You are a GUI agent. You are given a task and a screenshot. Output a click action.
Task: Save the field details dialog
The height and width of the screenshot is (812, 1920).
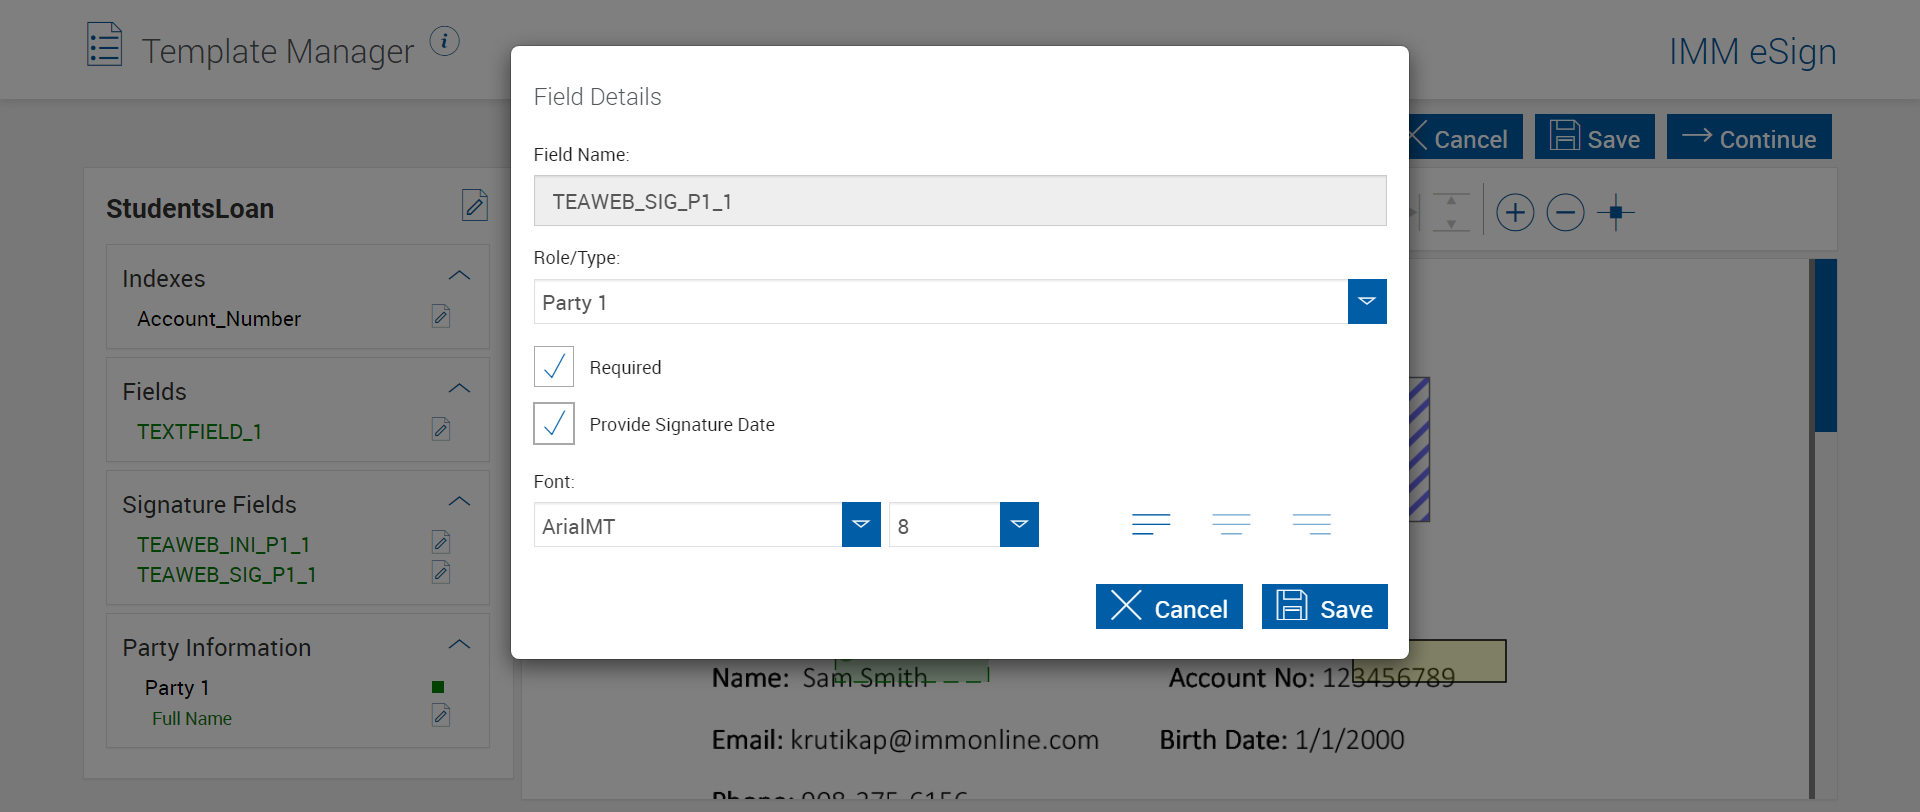[x=1324, y=607]
